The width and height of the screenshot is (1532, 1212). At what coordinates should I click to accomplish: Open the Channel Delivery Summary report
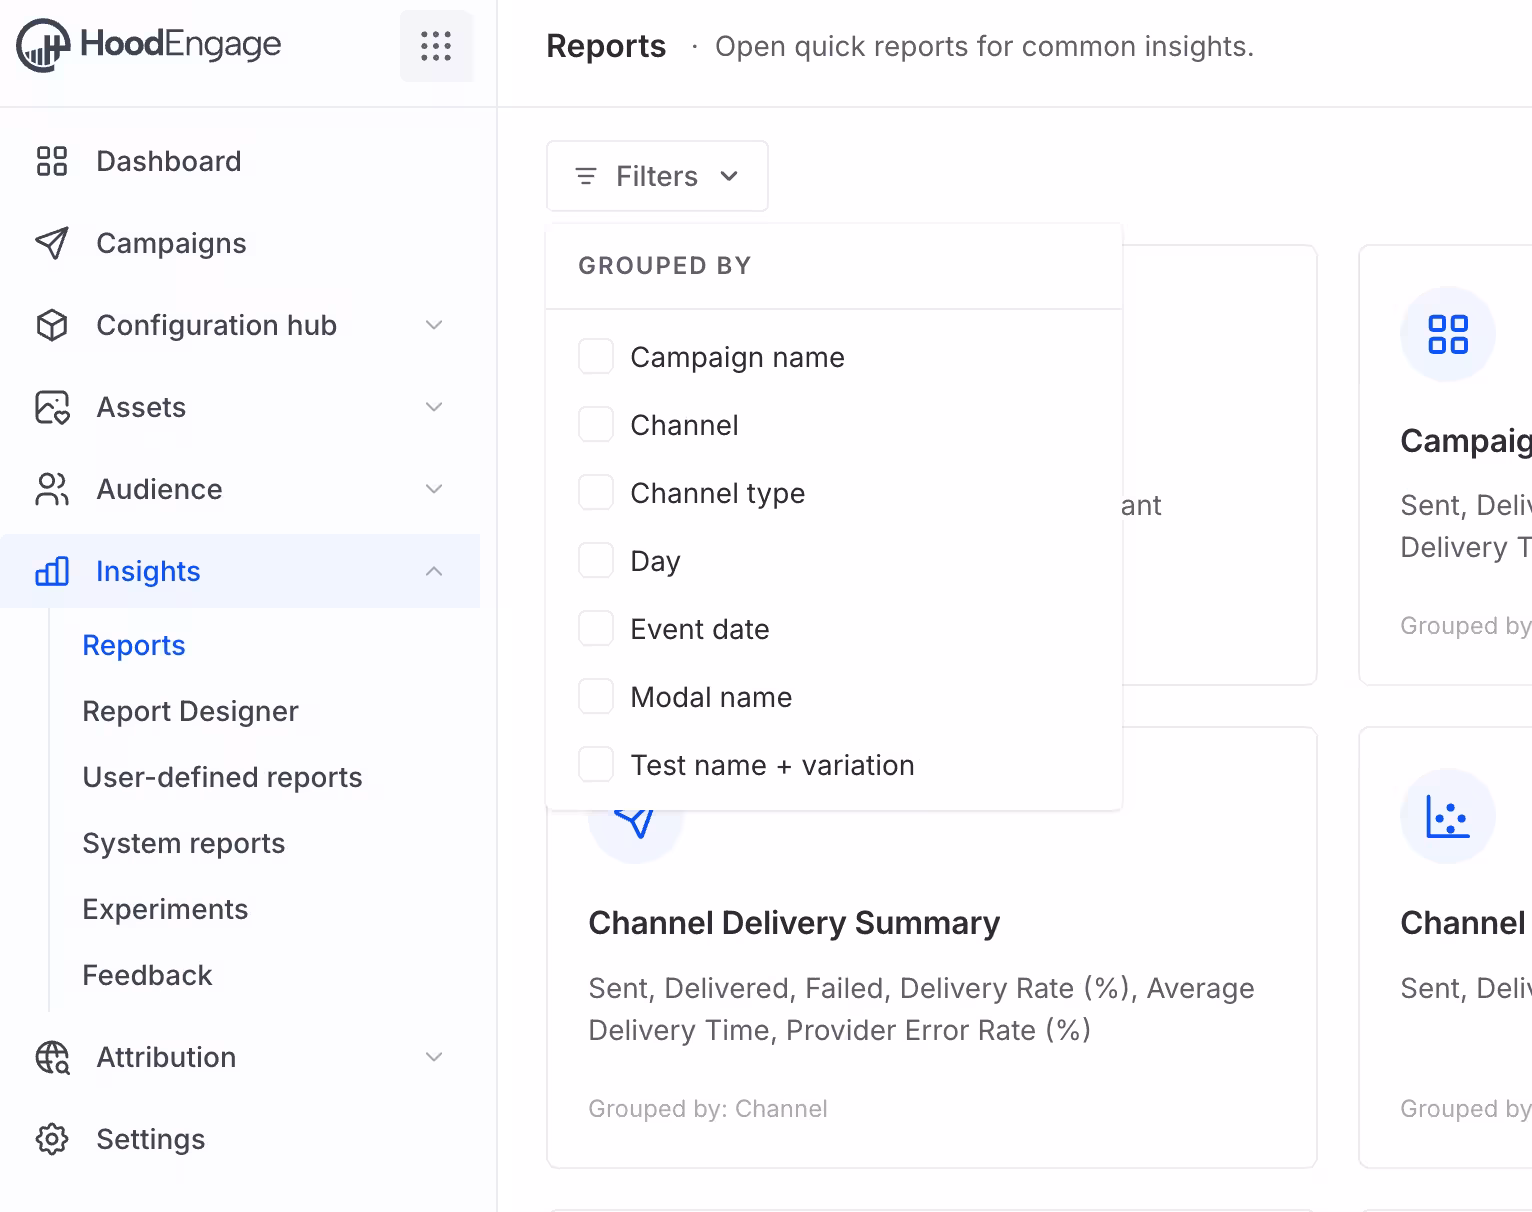[932, 948]
